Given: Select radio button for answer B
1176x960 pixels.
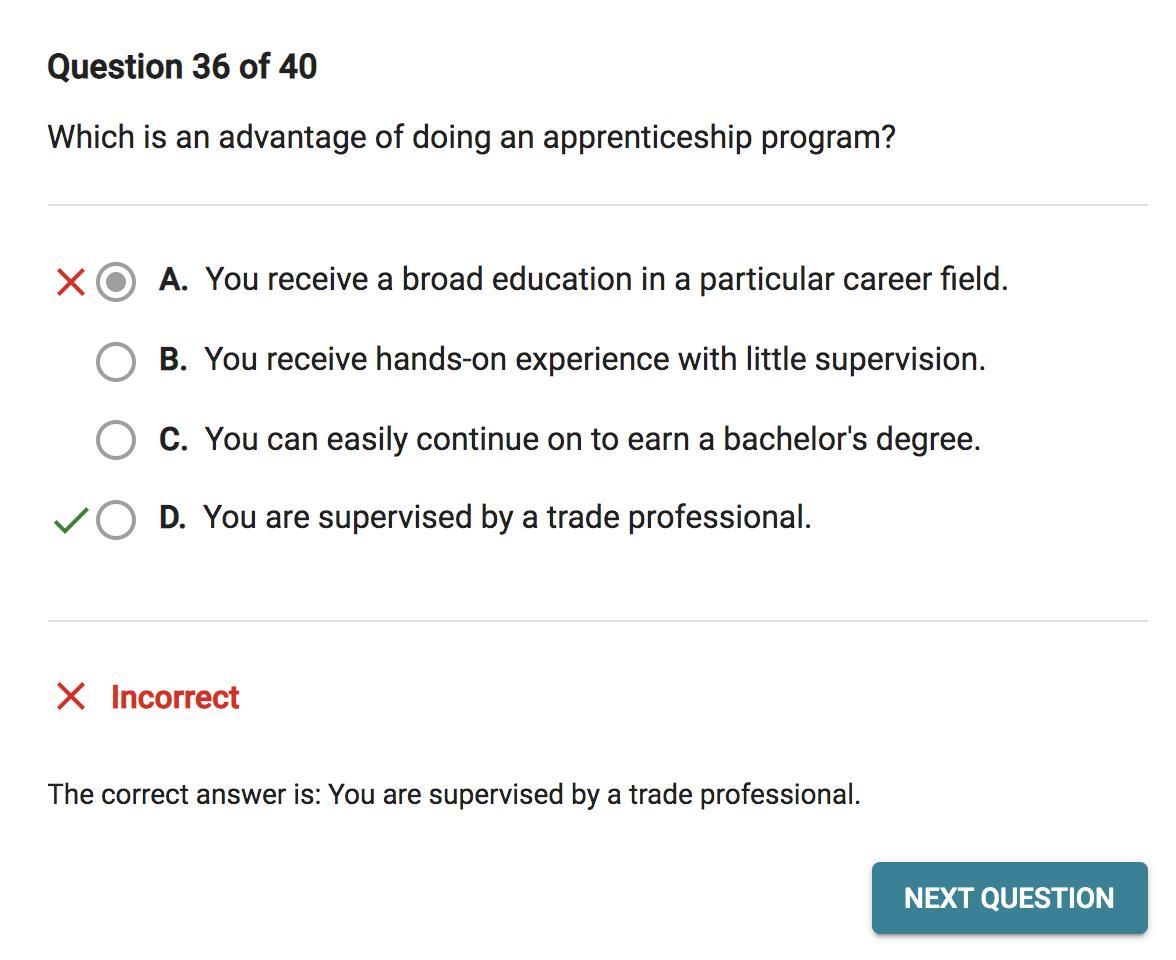Looking at the screenshot, I should (x=116, y=361).
